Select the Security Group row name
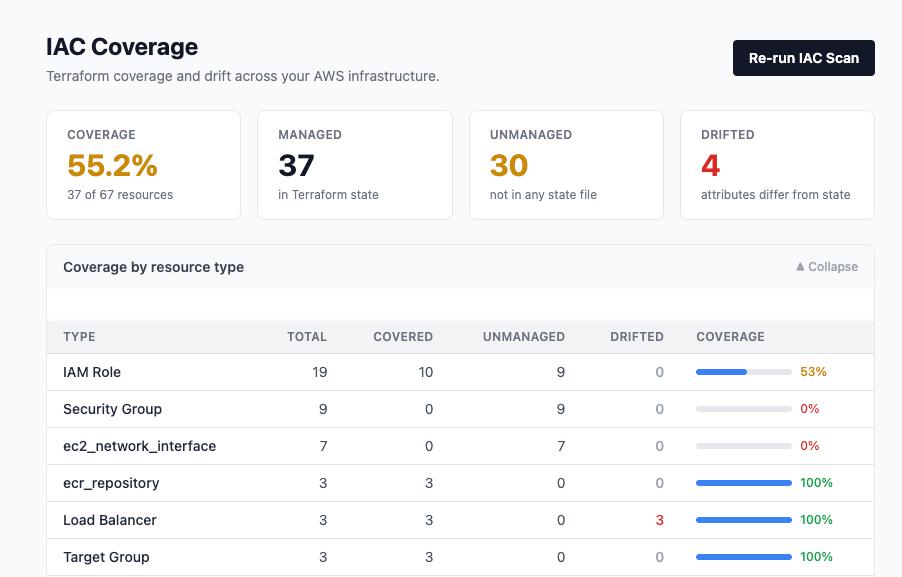Image resolution: width=902 pixels, height=577 pixels. (113, 409)
